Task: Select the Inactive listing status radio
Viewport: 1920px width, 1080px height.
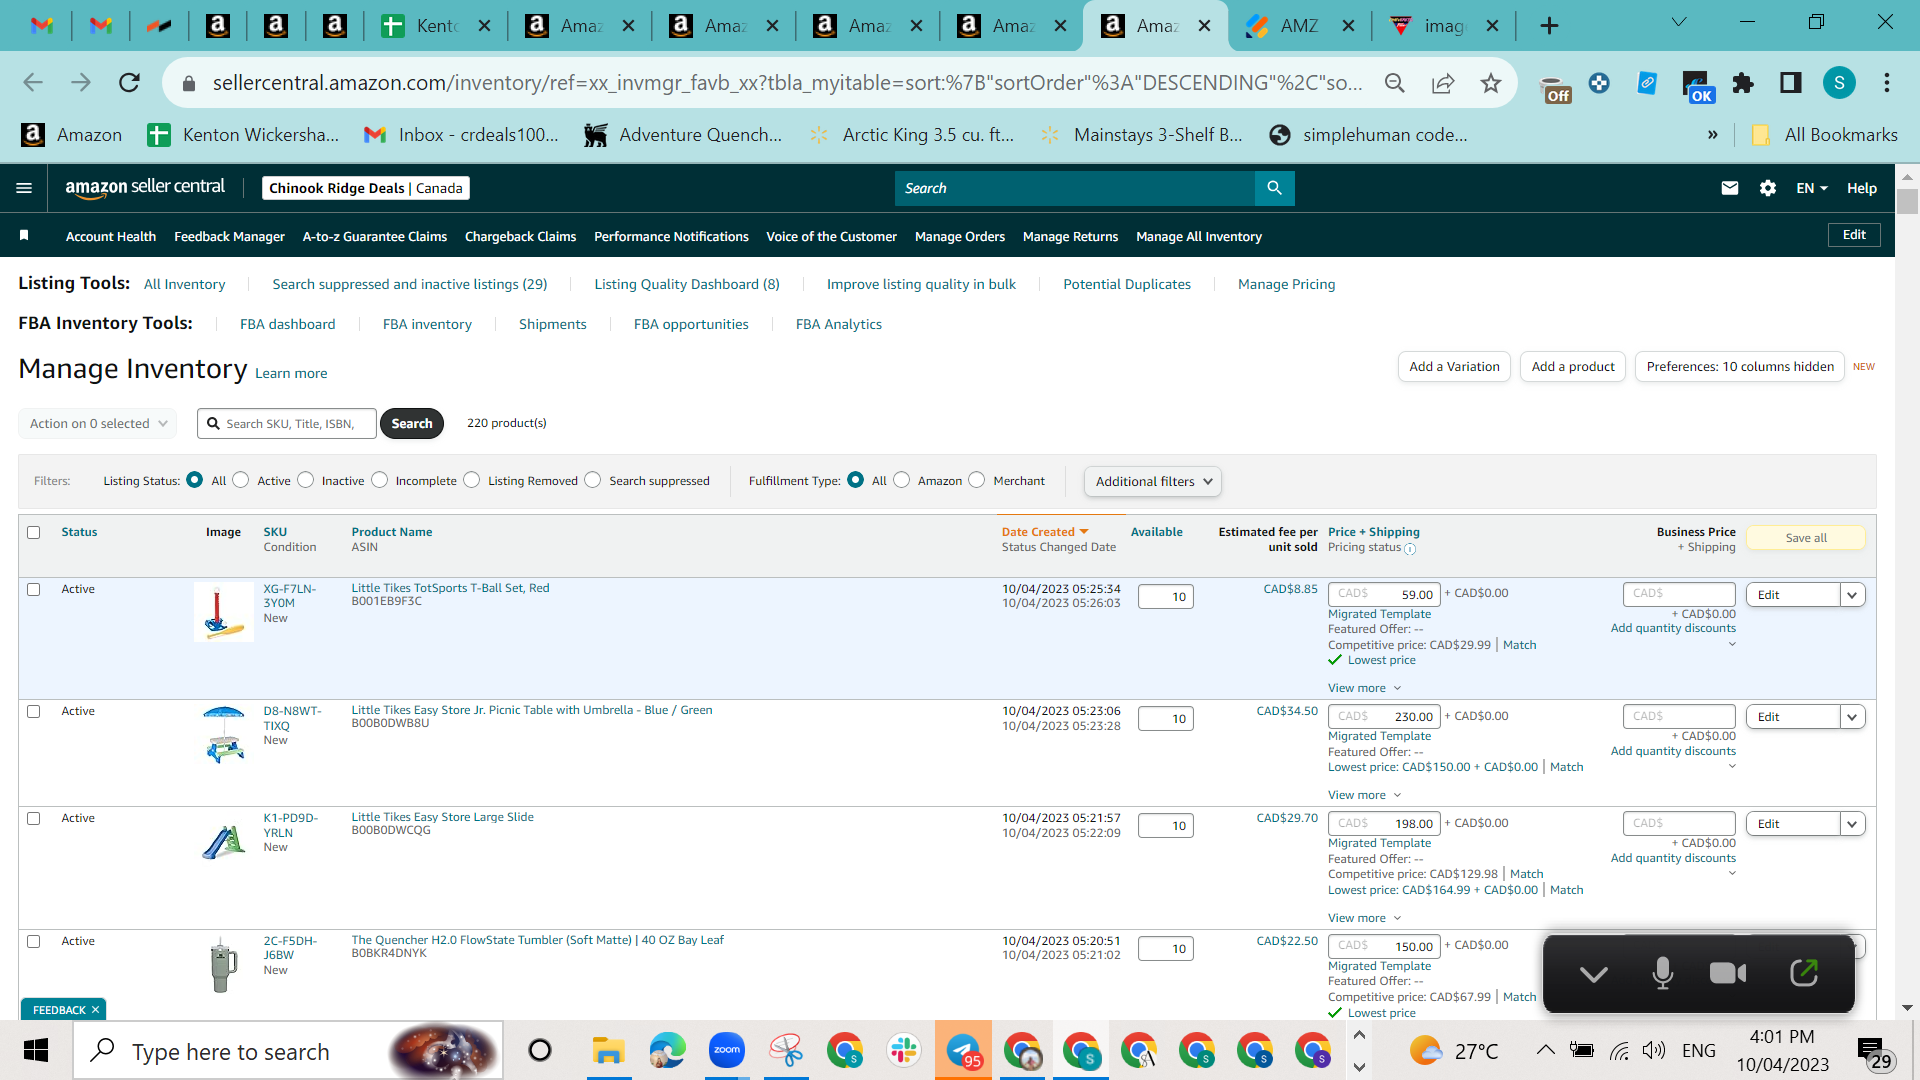Action: coord(306,480)
